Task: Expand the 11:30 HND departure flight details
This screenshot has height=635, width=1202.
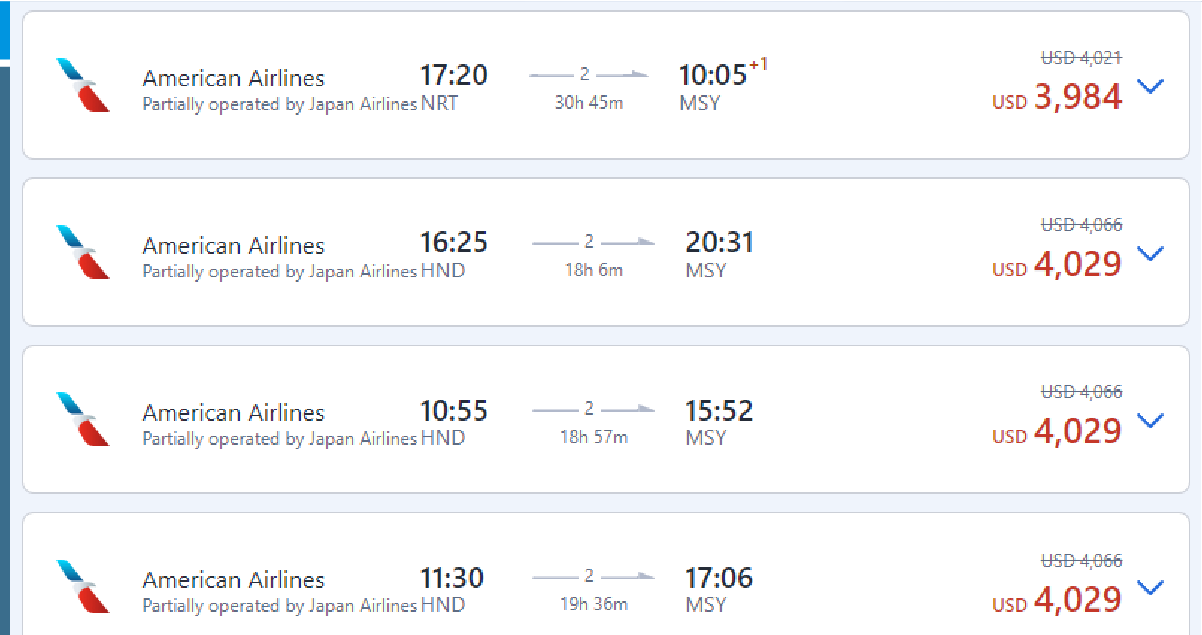Action: [1151, 588]
